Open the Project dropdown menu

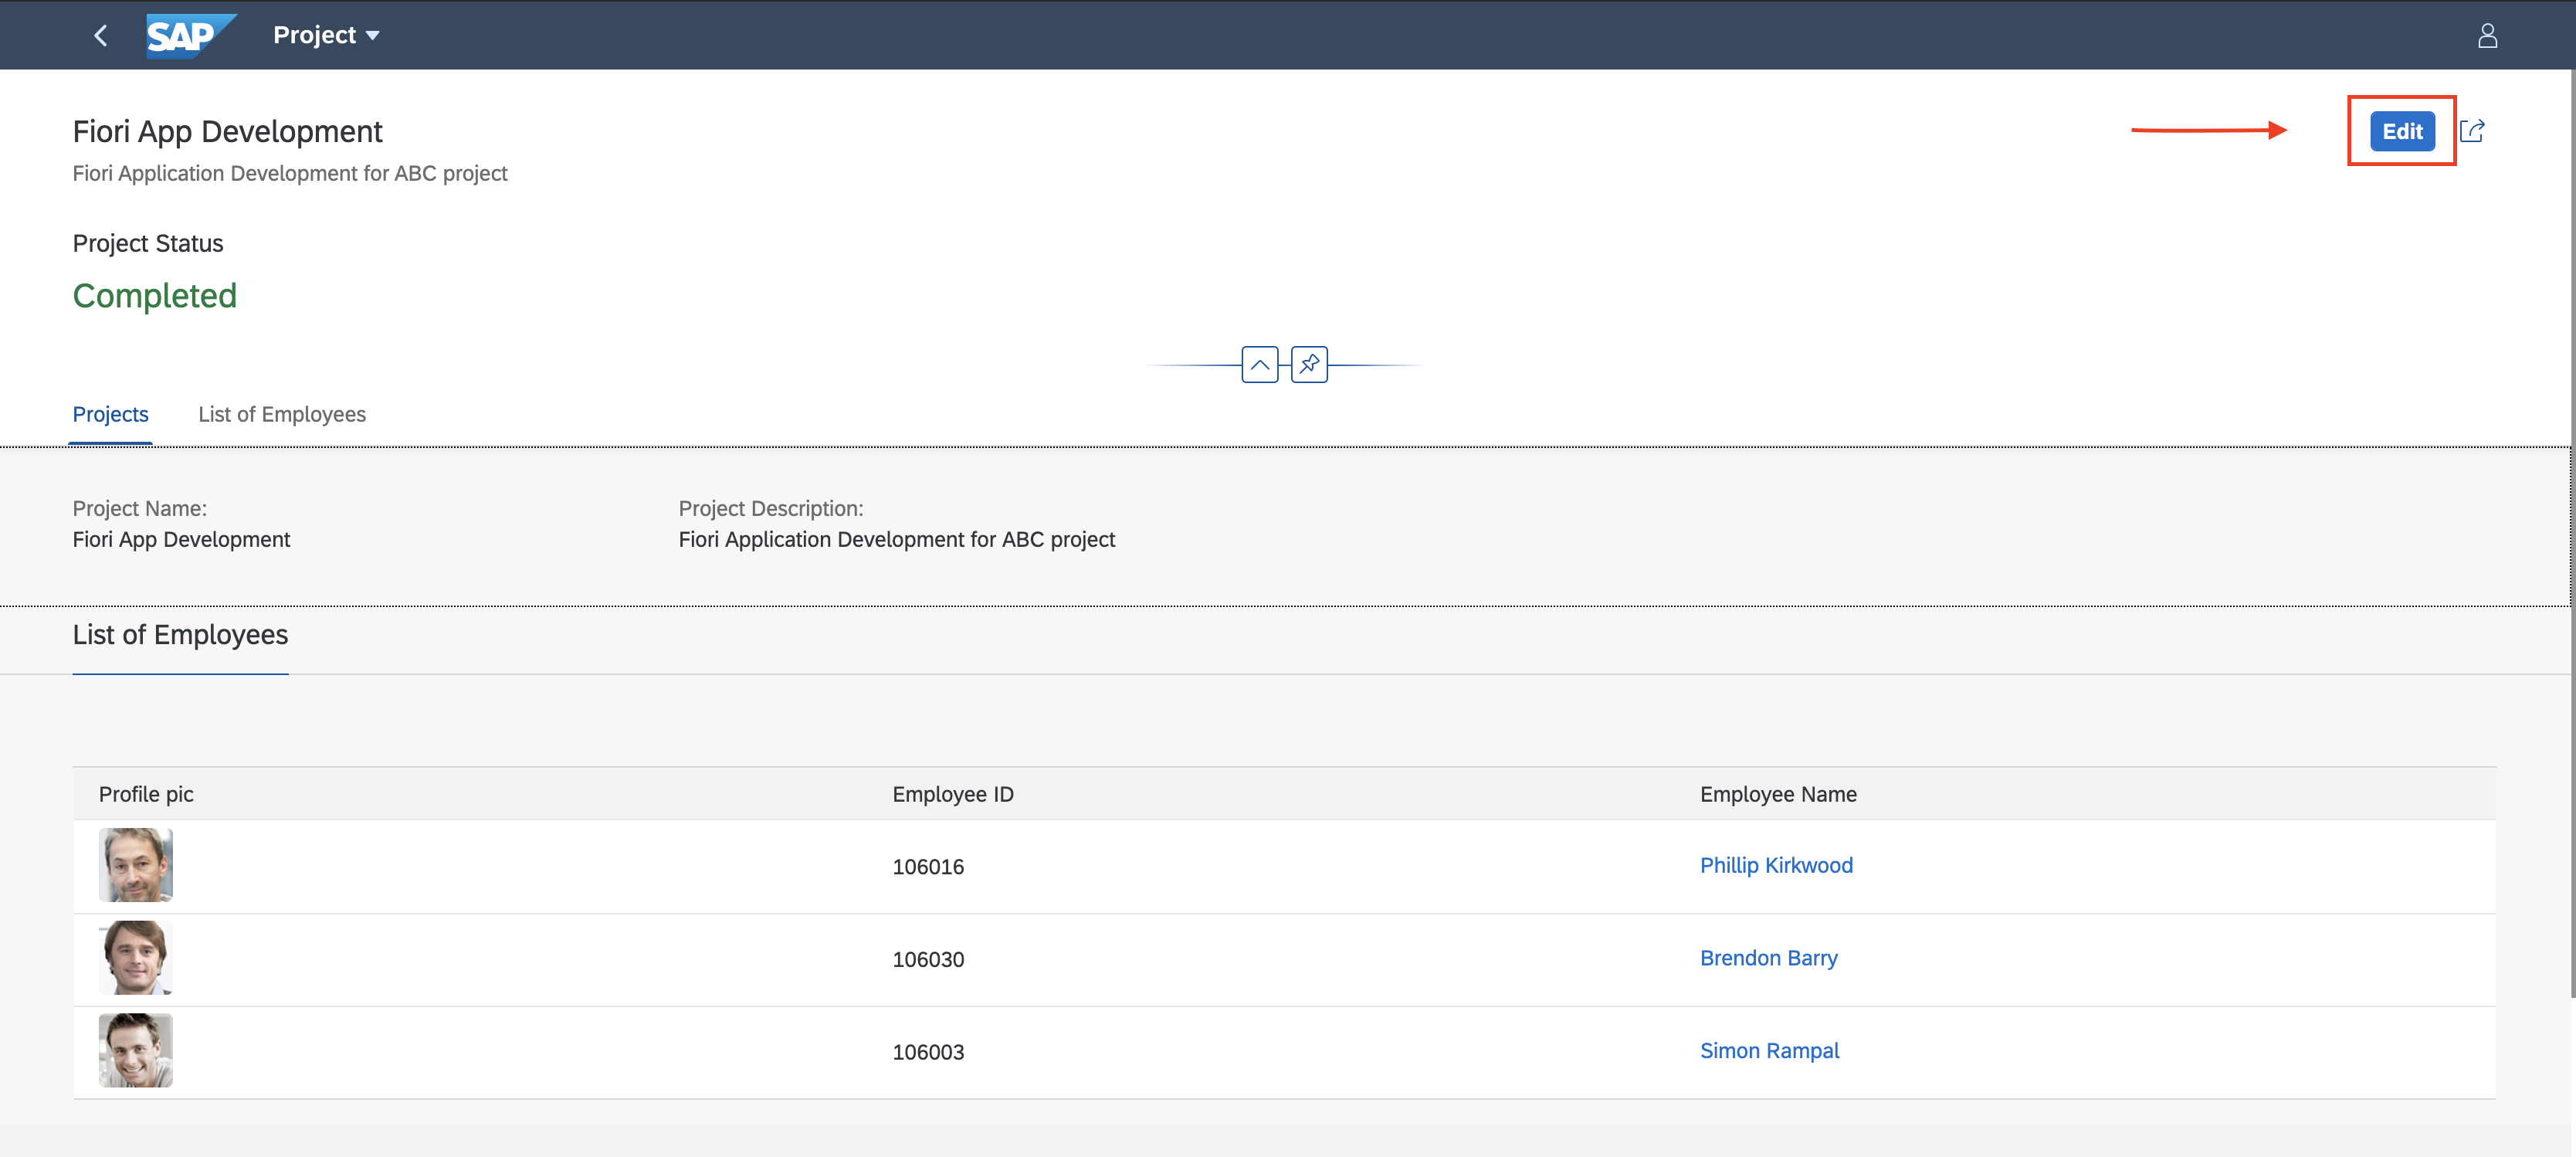point(326,36)
